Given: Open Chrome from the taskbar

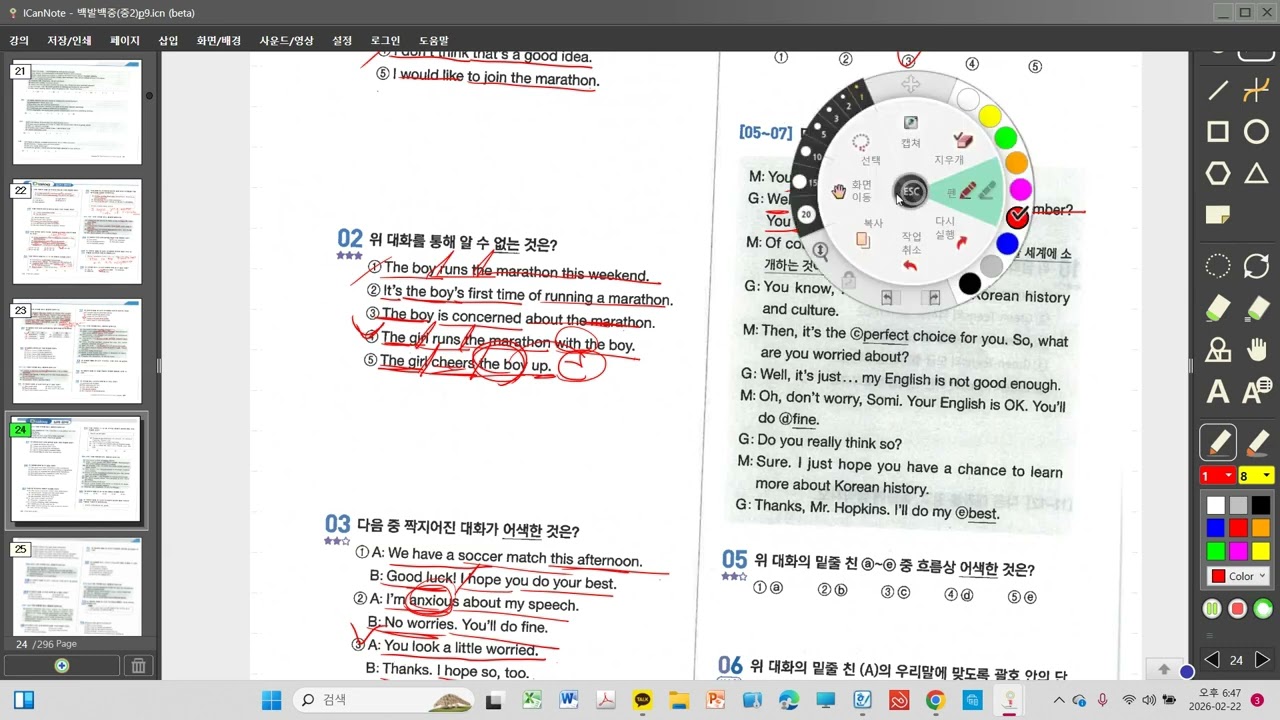Looking at the screenshot, I should coord(934,700).
